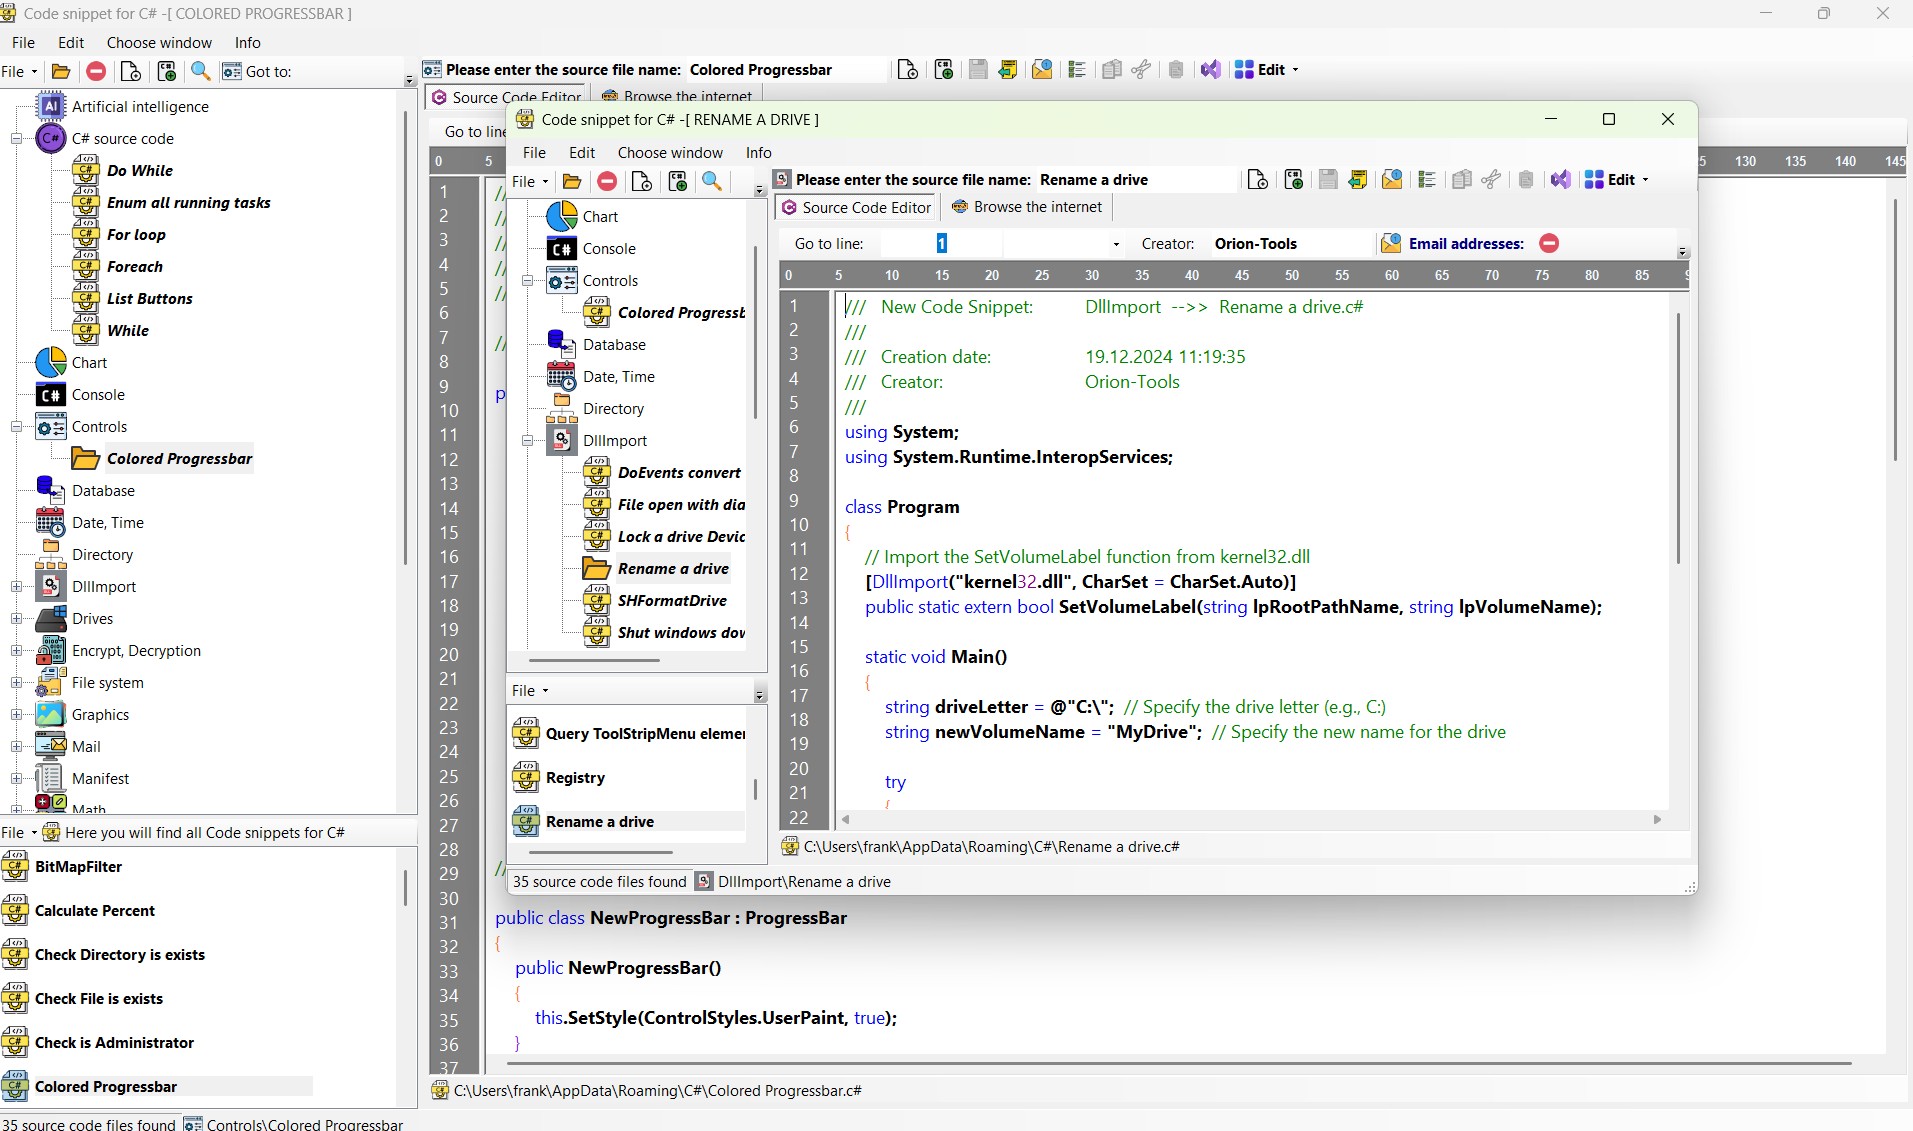Open Edit dropdown in Rename a drive toolbar
The image size is (1913, 1131).
tap(1616, 180)
